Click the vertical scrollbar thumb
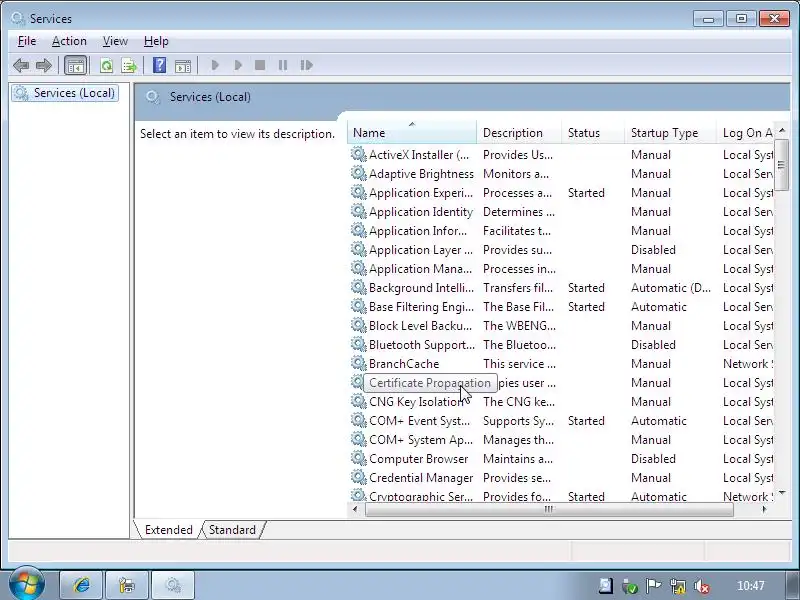The image size is (800, 600). click(x=782, y=164)
